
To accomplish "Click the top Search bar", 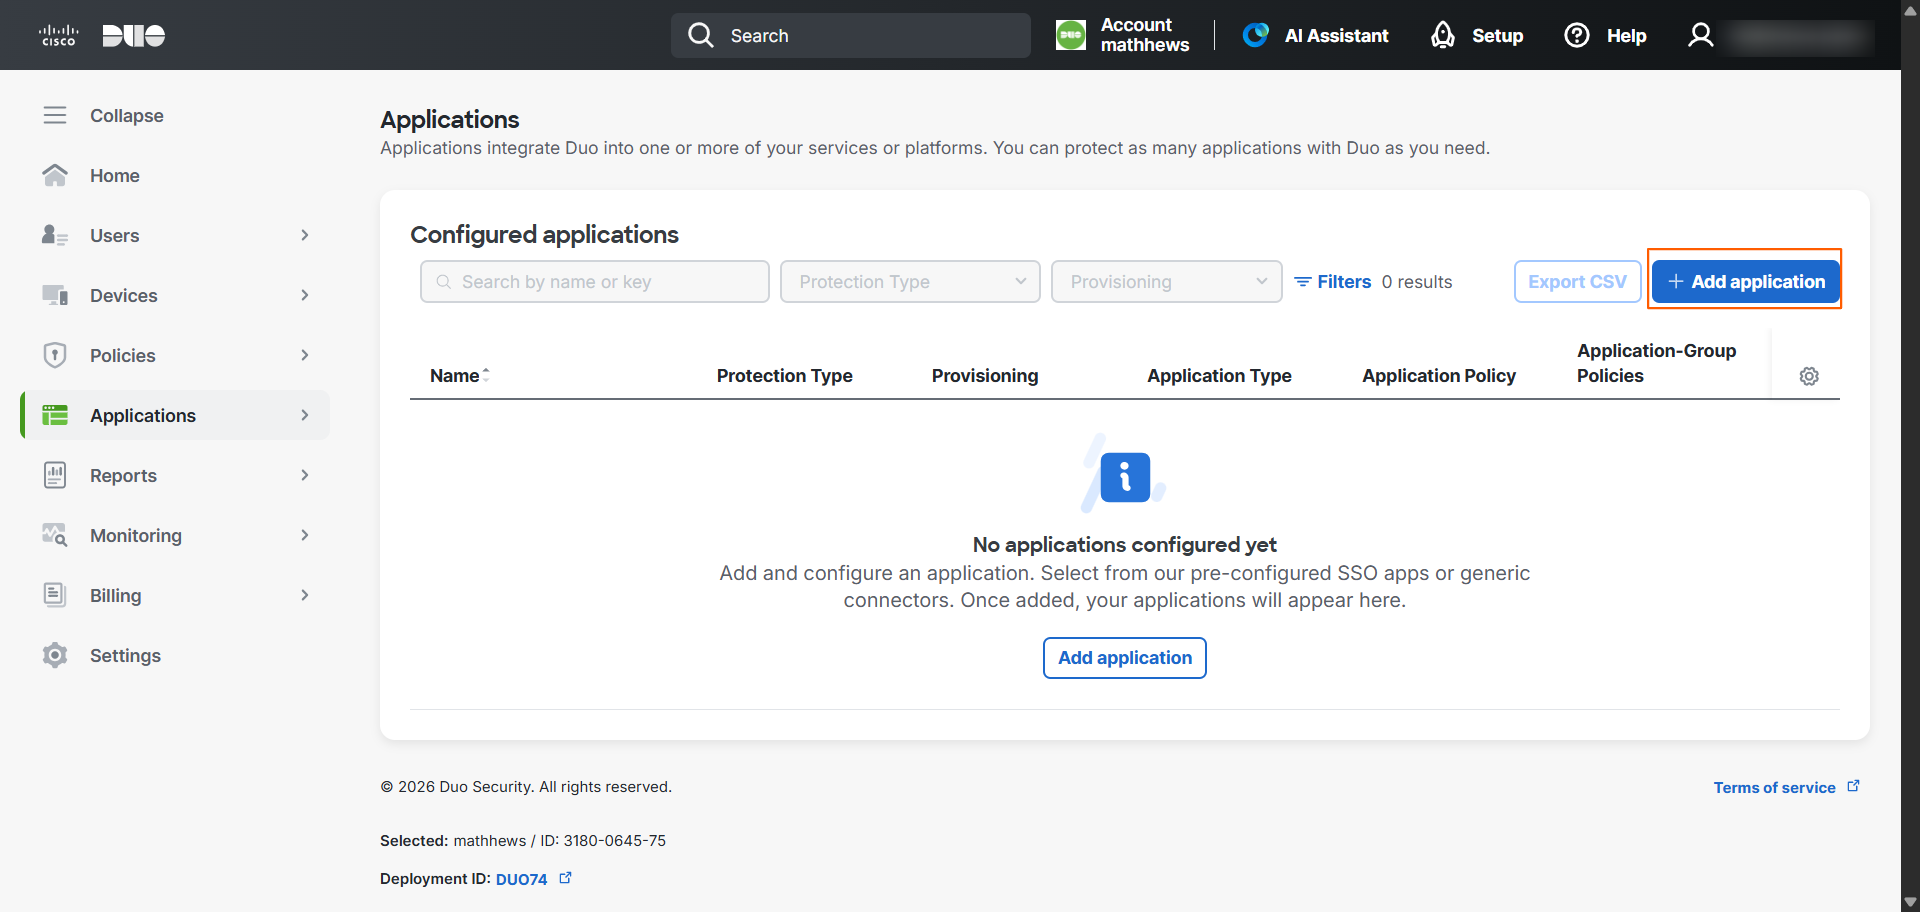I will pos(850,35).
